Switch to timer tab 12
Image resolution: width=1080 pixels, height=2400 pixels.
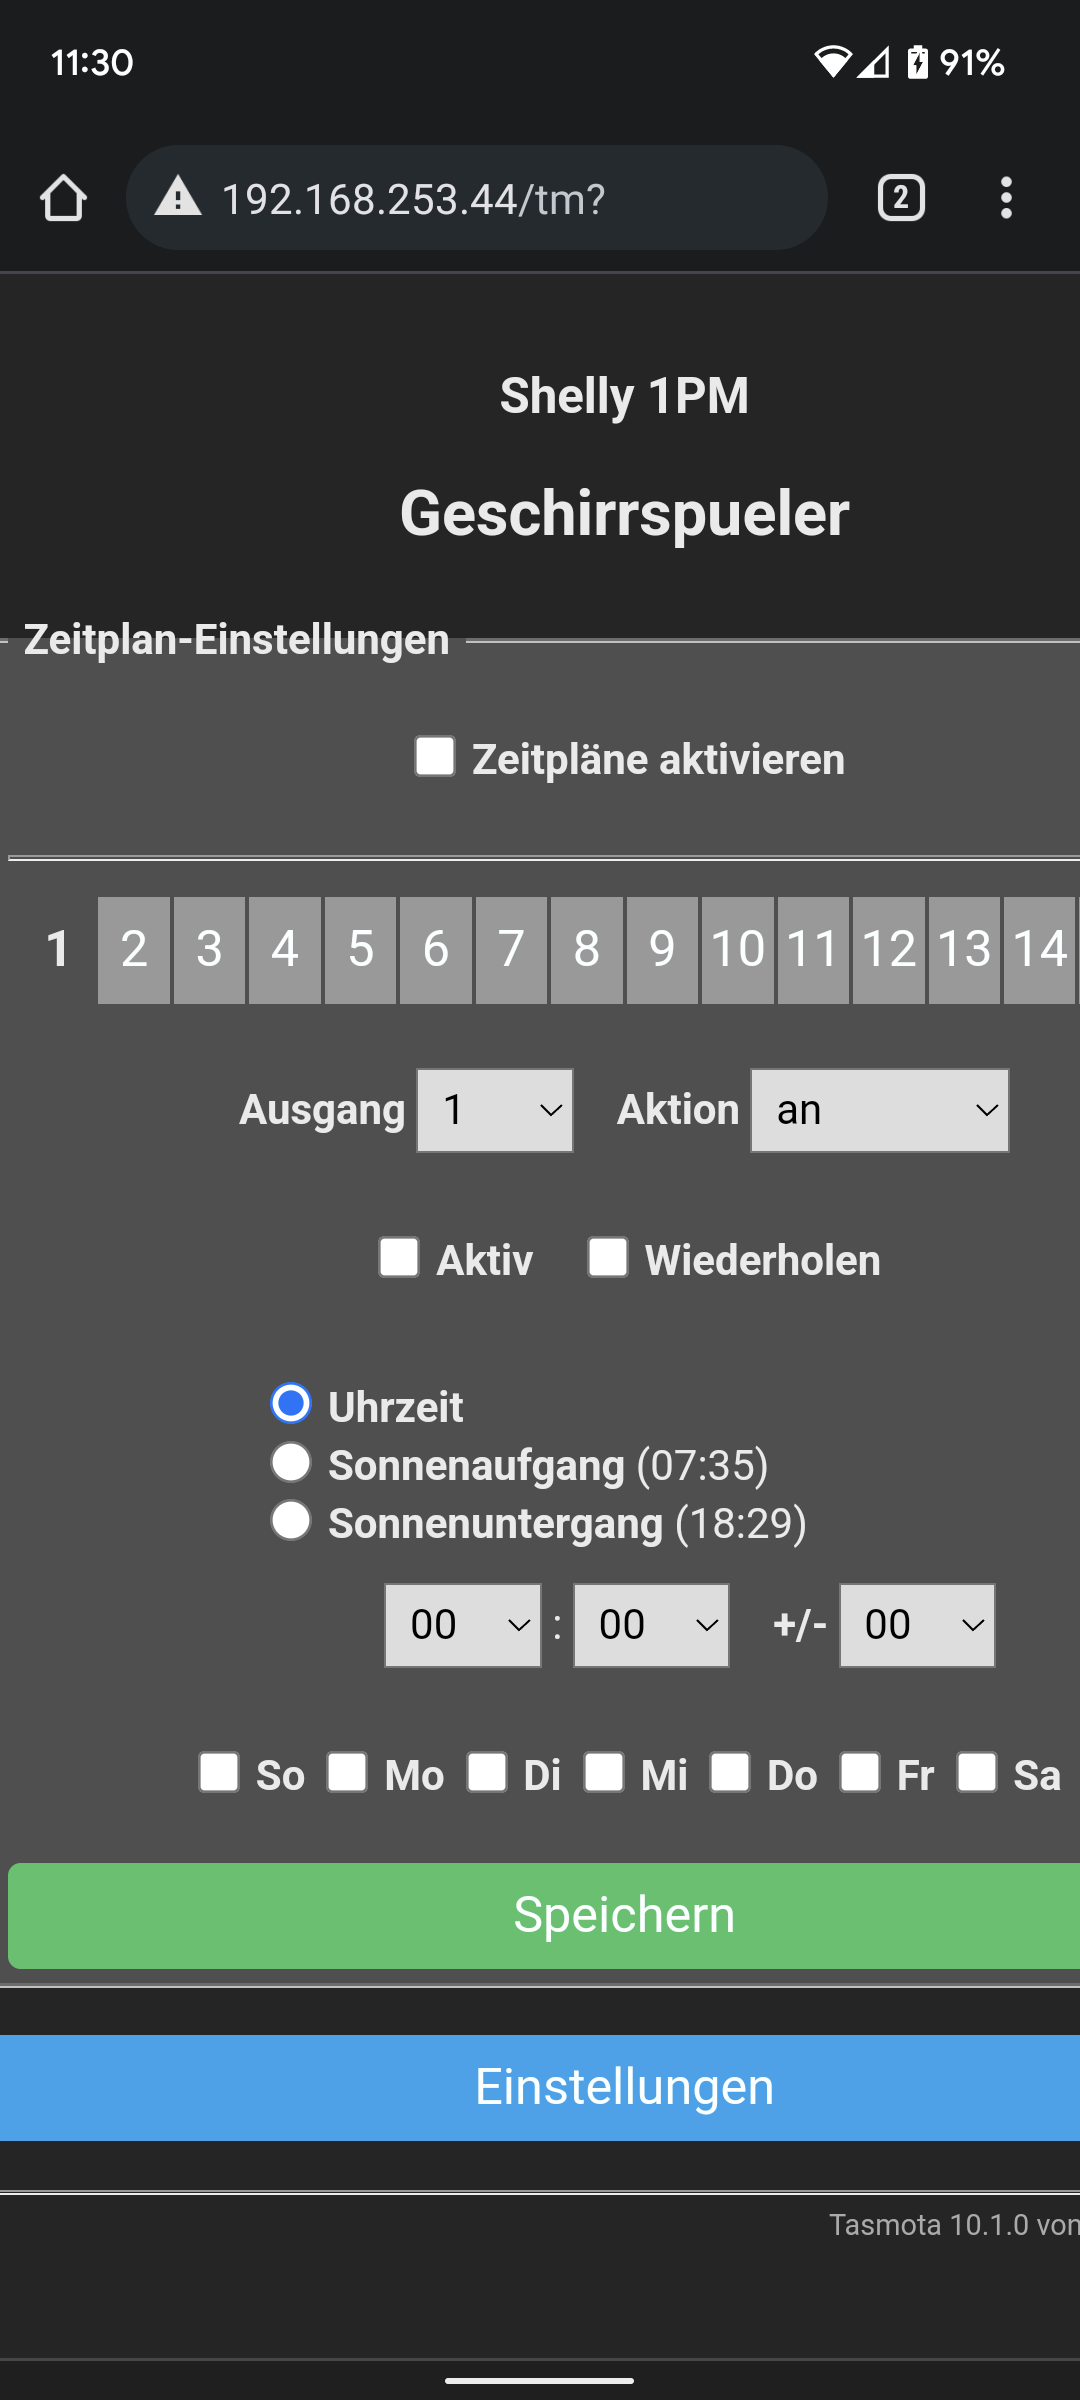888,949
